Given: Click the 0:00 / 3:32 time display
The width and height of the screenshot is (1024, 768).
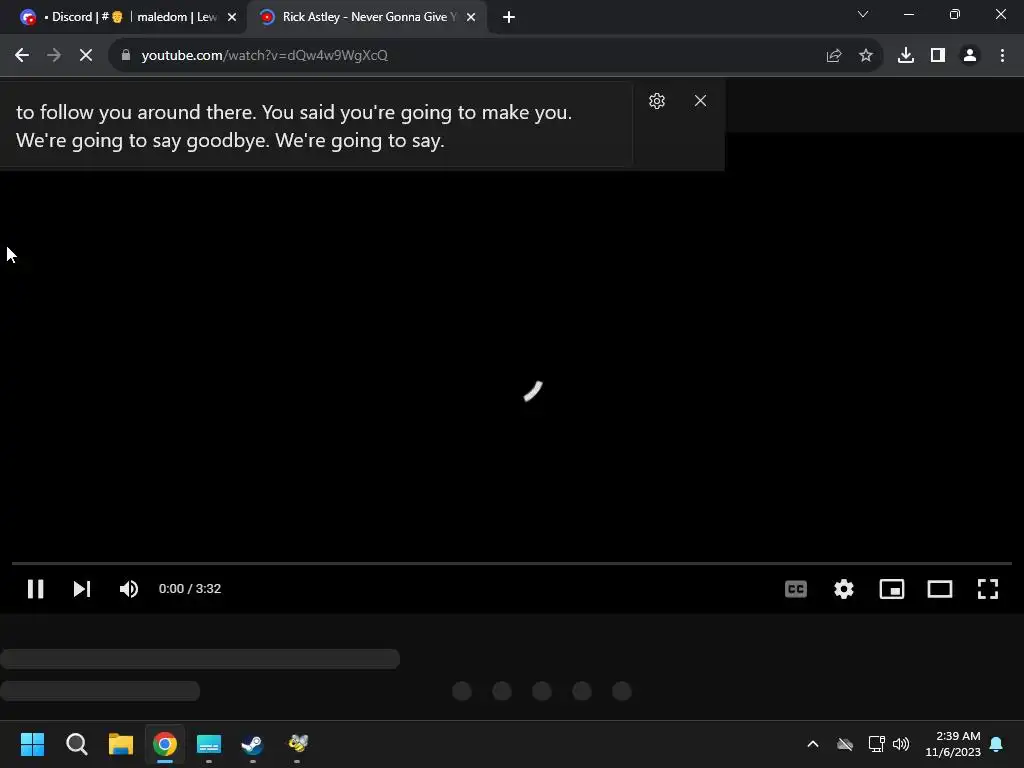Looking at the screenshot, I should coord(190,589).
